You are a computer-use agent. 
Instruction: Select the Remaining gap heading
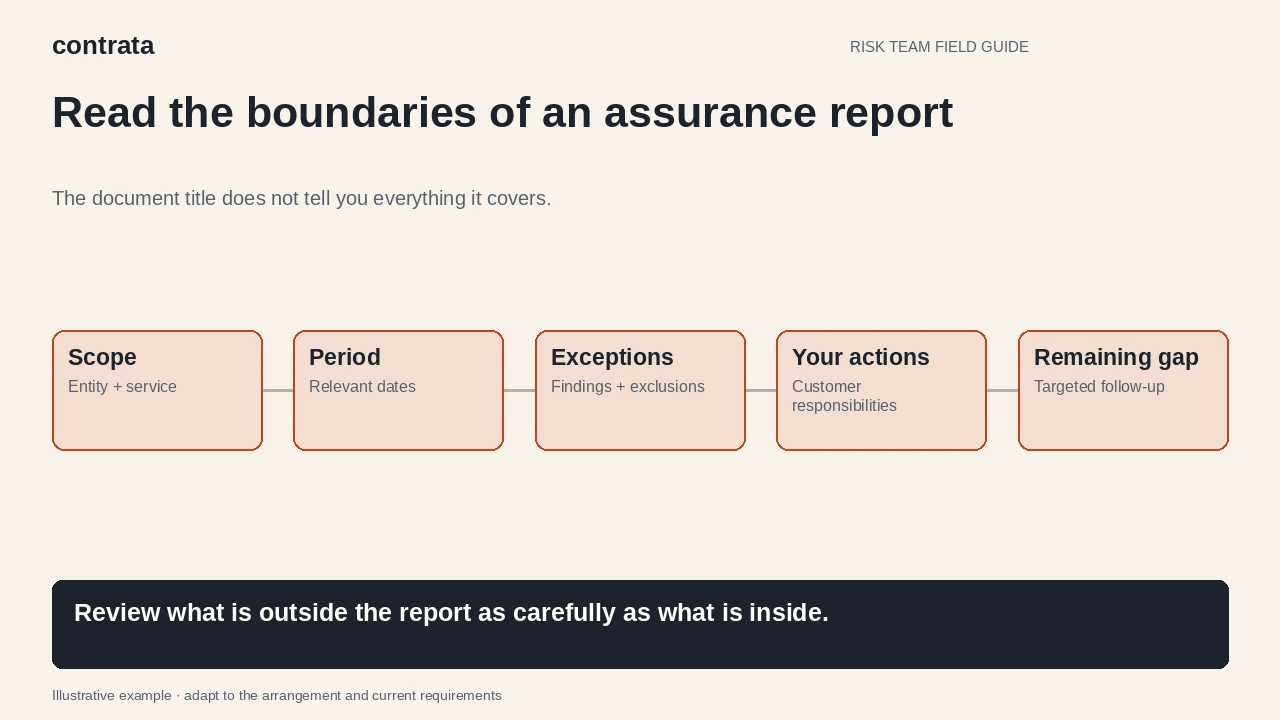(1116, 357)
